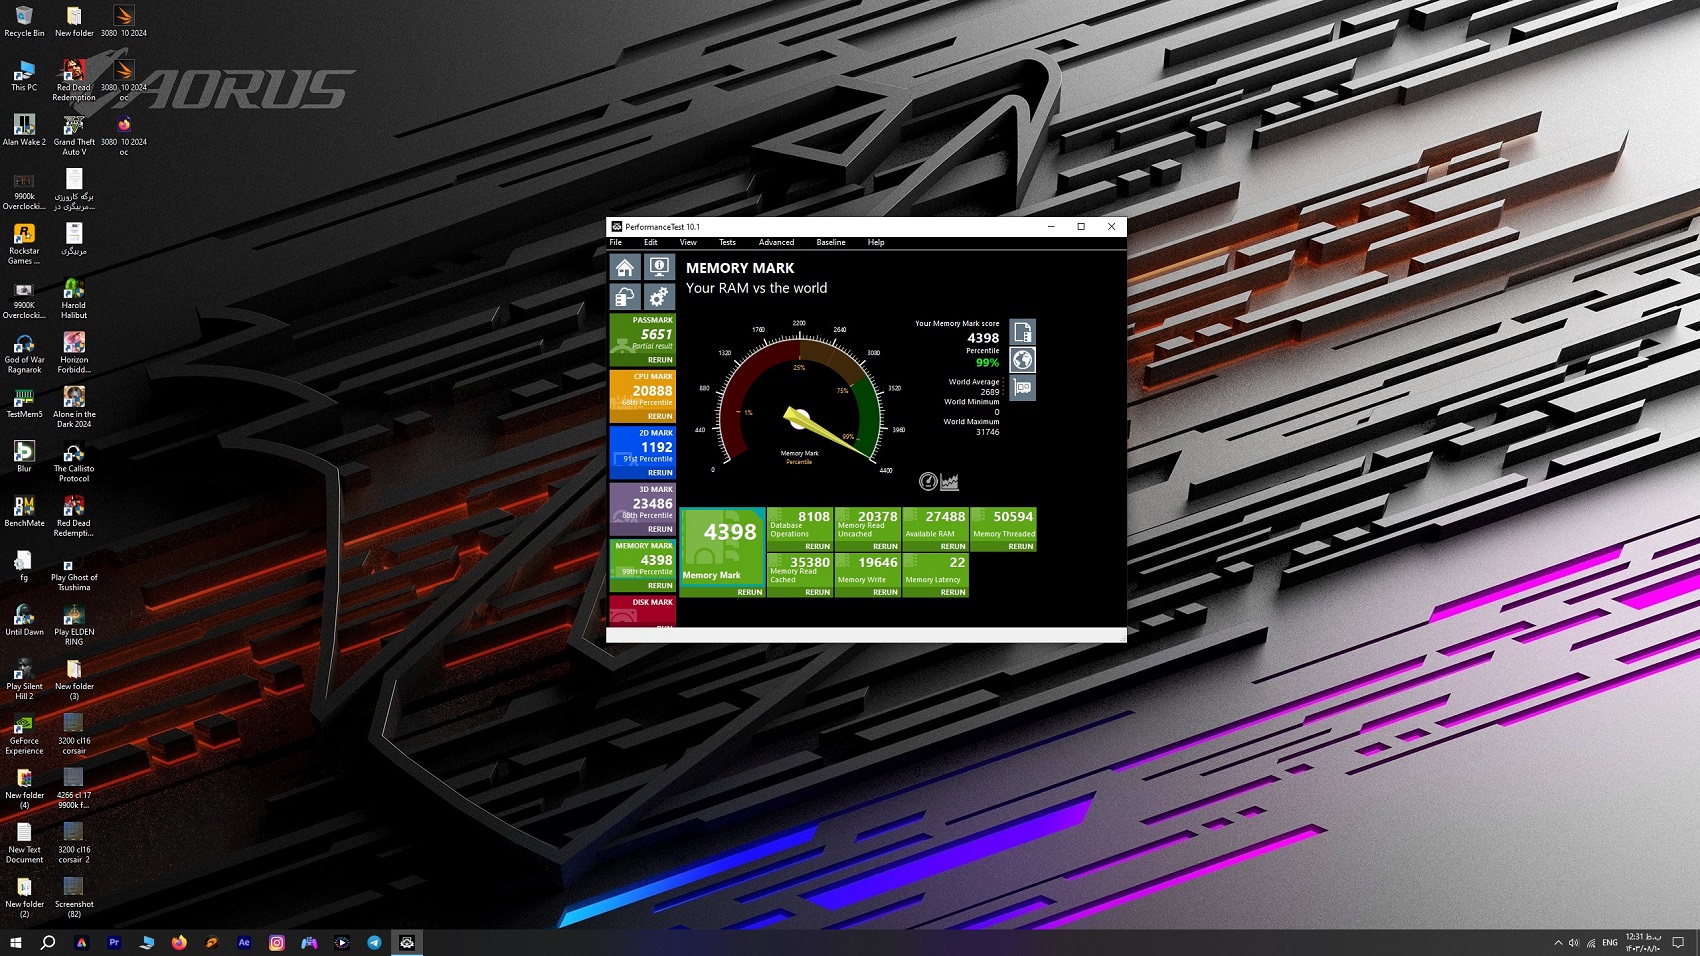This screenshot has width=1700, height=956.
Task: Open the View menu
Action: coord(688,242)
